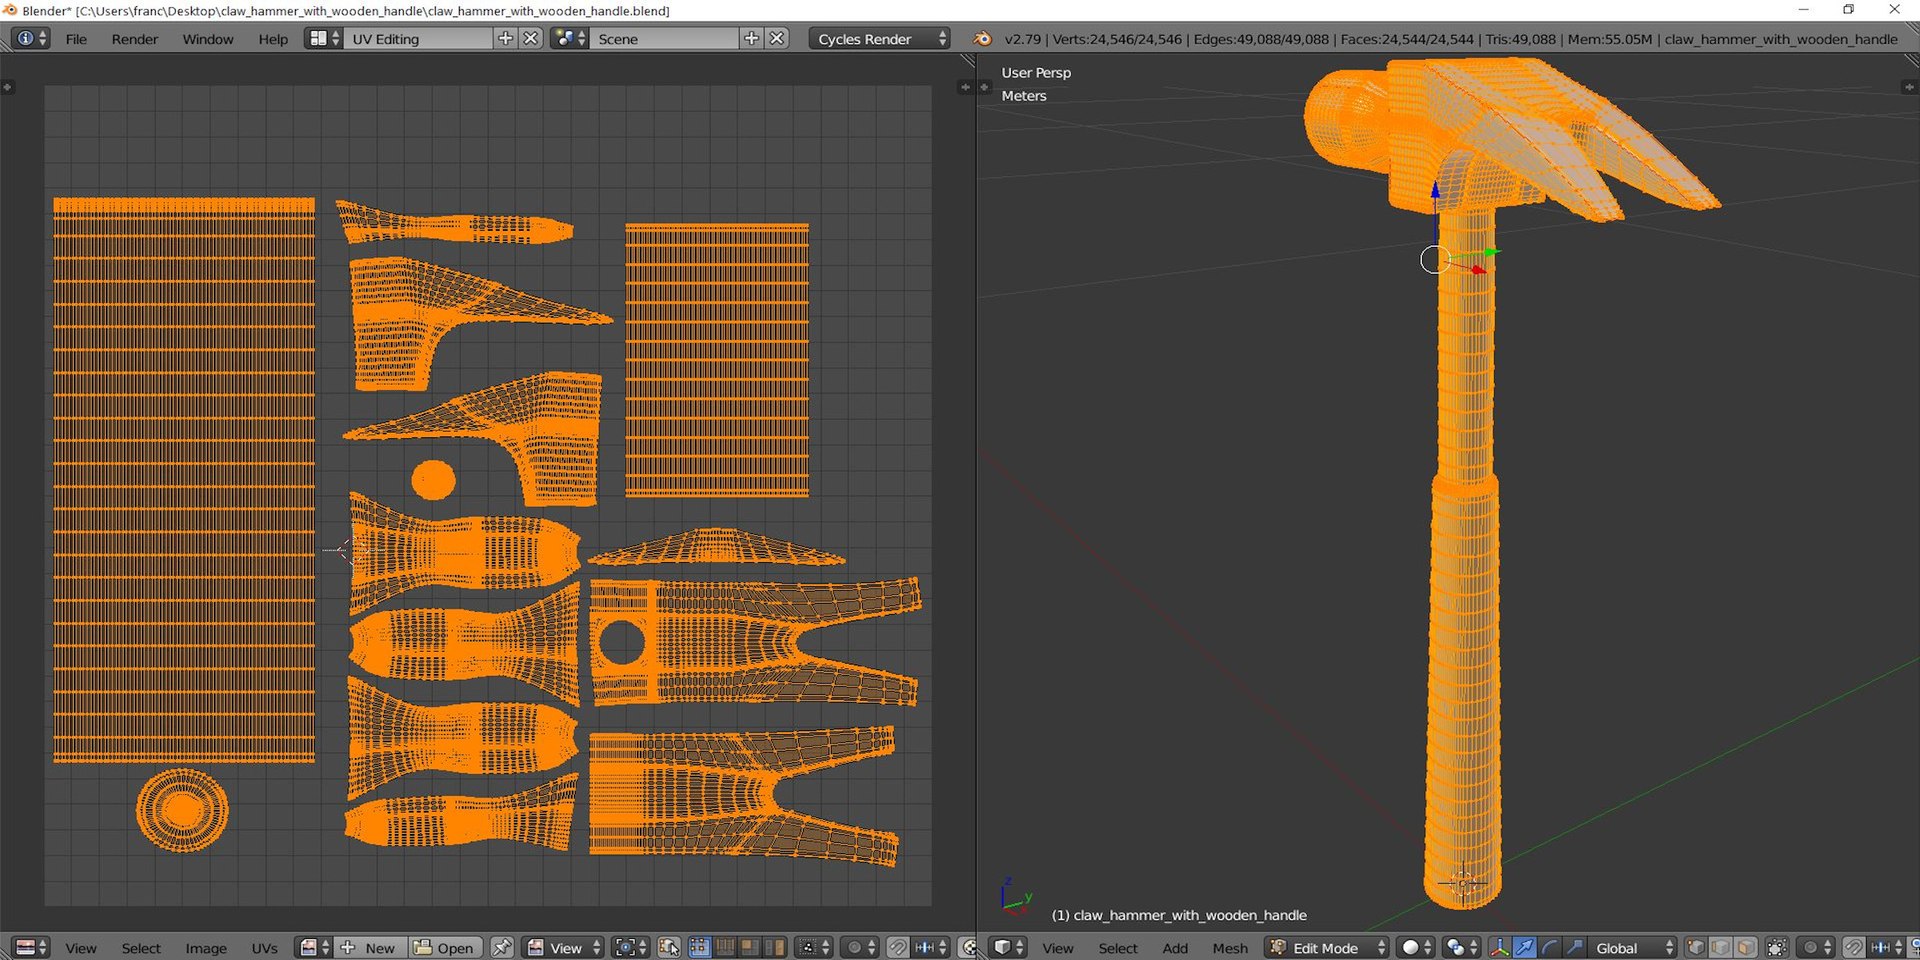1920x960 pixels.
Task: Open UV editor type selector
Action: pyautogui.click(x=31, y=947)
